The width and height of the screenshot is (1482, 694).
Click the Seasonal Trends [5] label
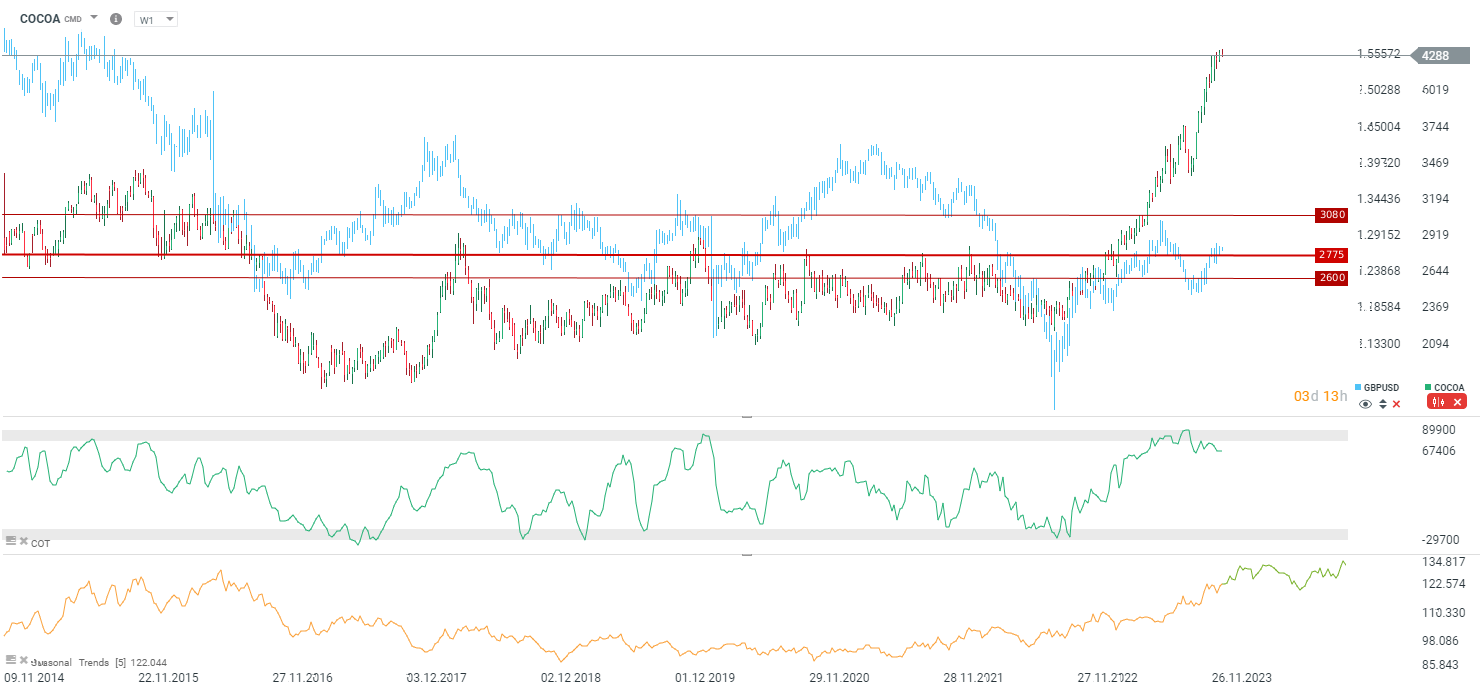77,662
